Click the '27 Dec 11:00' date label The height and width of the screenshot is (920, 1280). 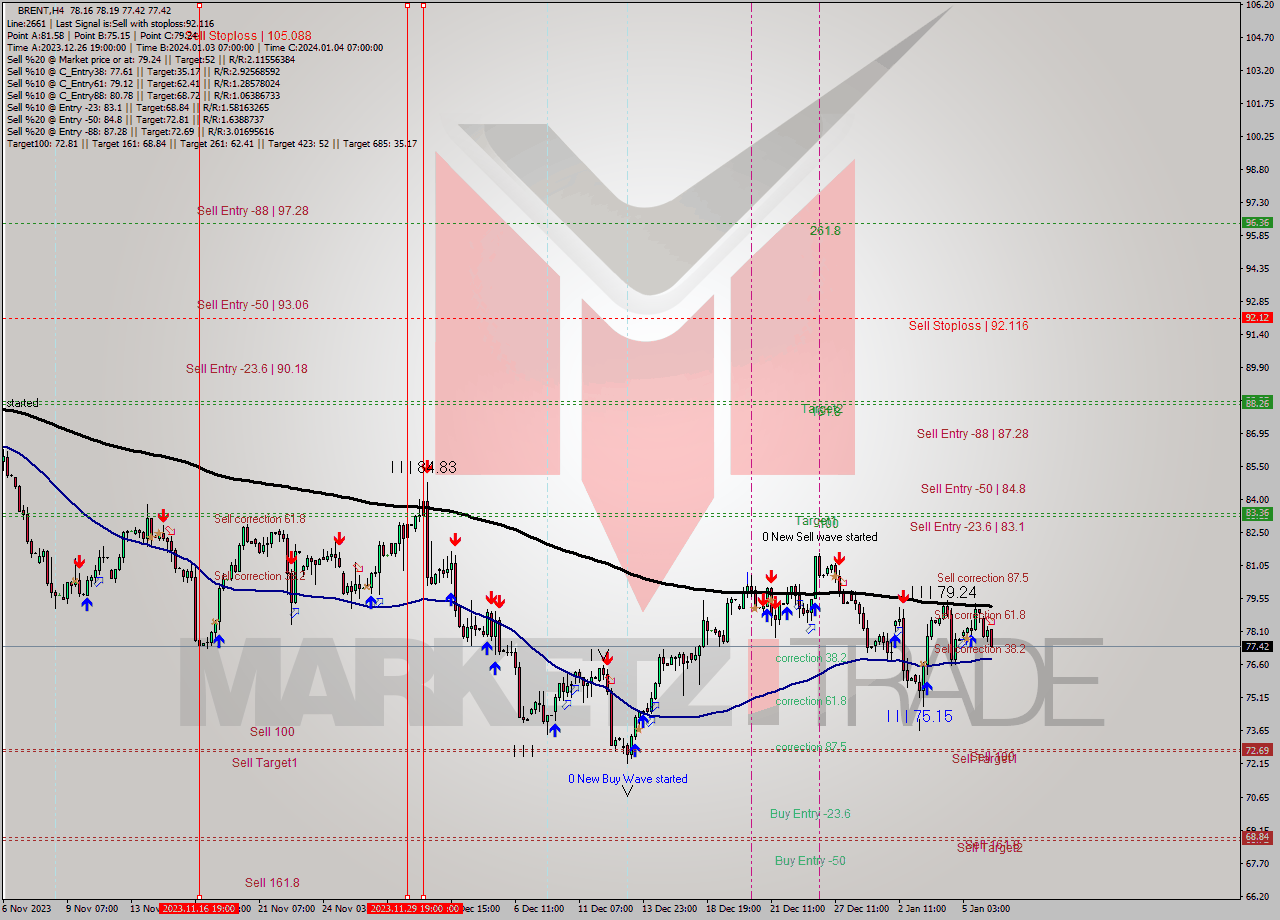(861, 909)
